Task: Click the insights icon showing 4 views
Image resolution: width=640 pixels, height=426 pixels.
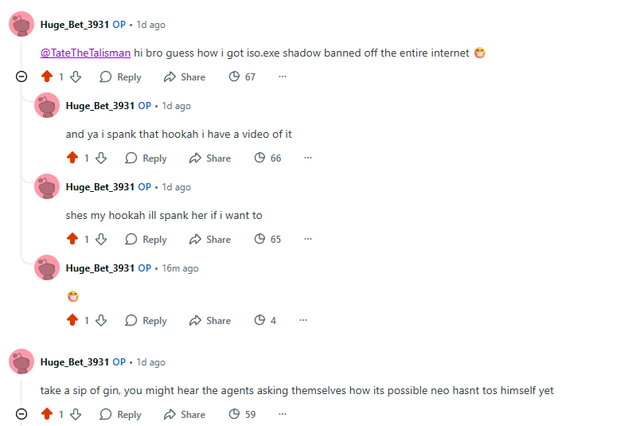Action: 265,320
